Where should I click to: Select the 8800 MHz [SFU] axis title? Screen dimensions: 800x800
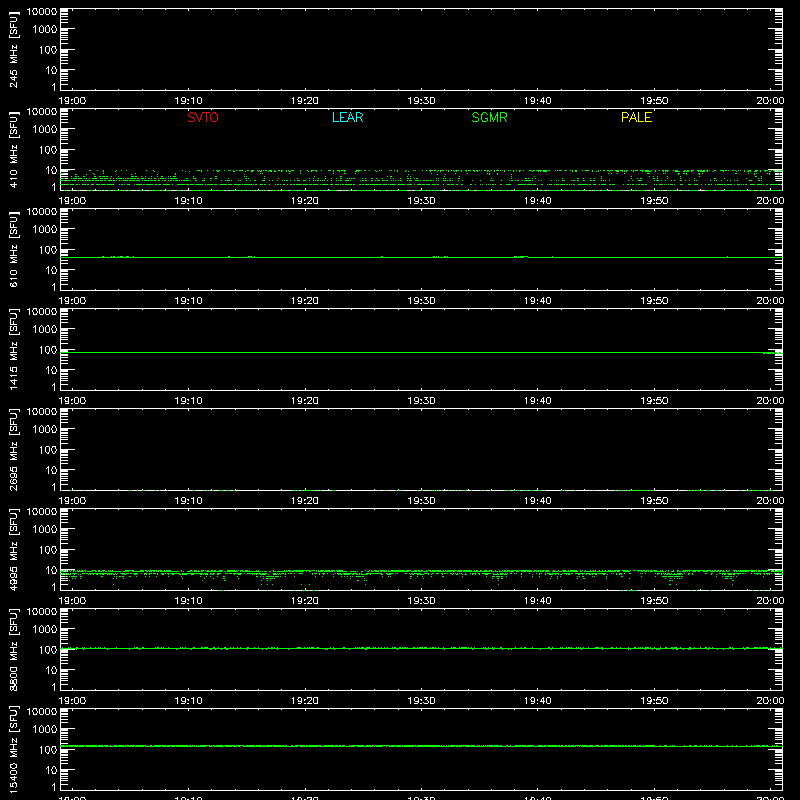point(14,649)
